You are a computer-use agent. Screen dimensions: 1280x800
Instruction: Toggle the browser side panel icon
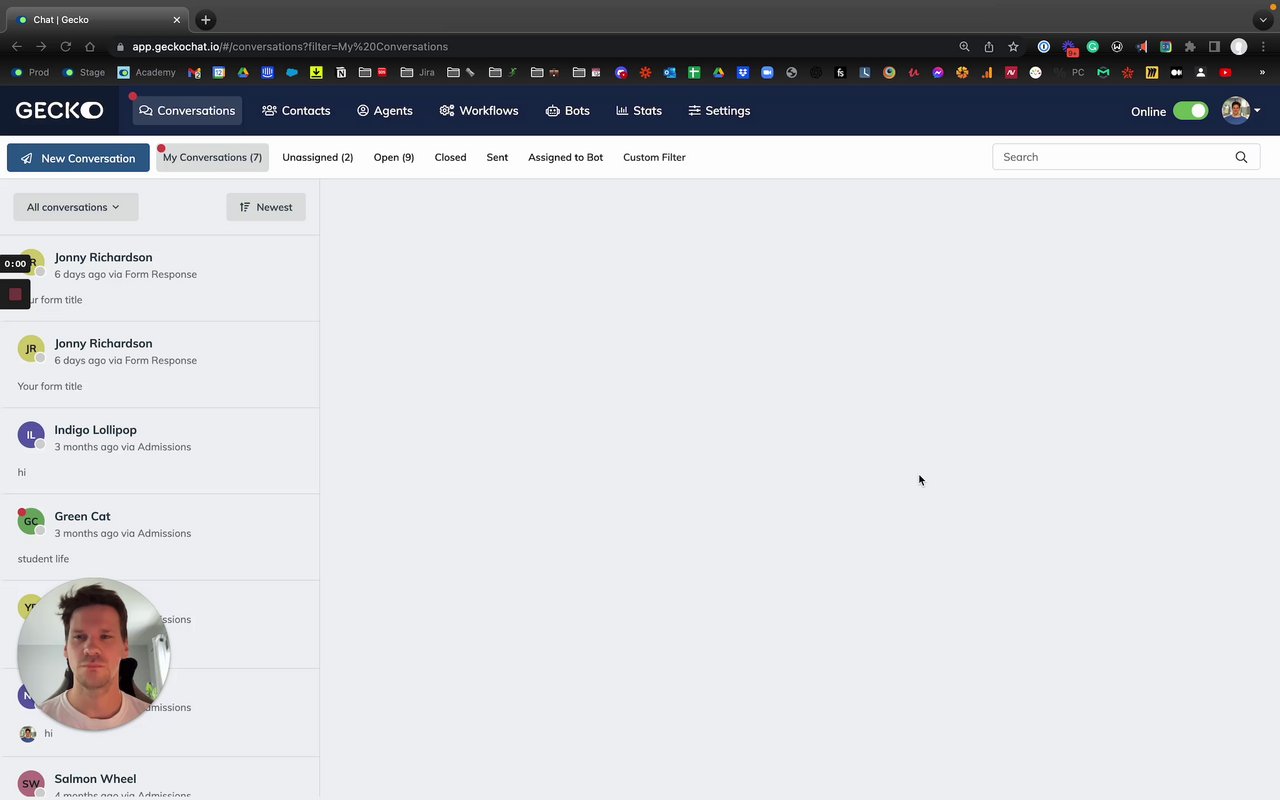tap(1214, 46)
